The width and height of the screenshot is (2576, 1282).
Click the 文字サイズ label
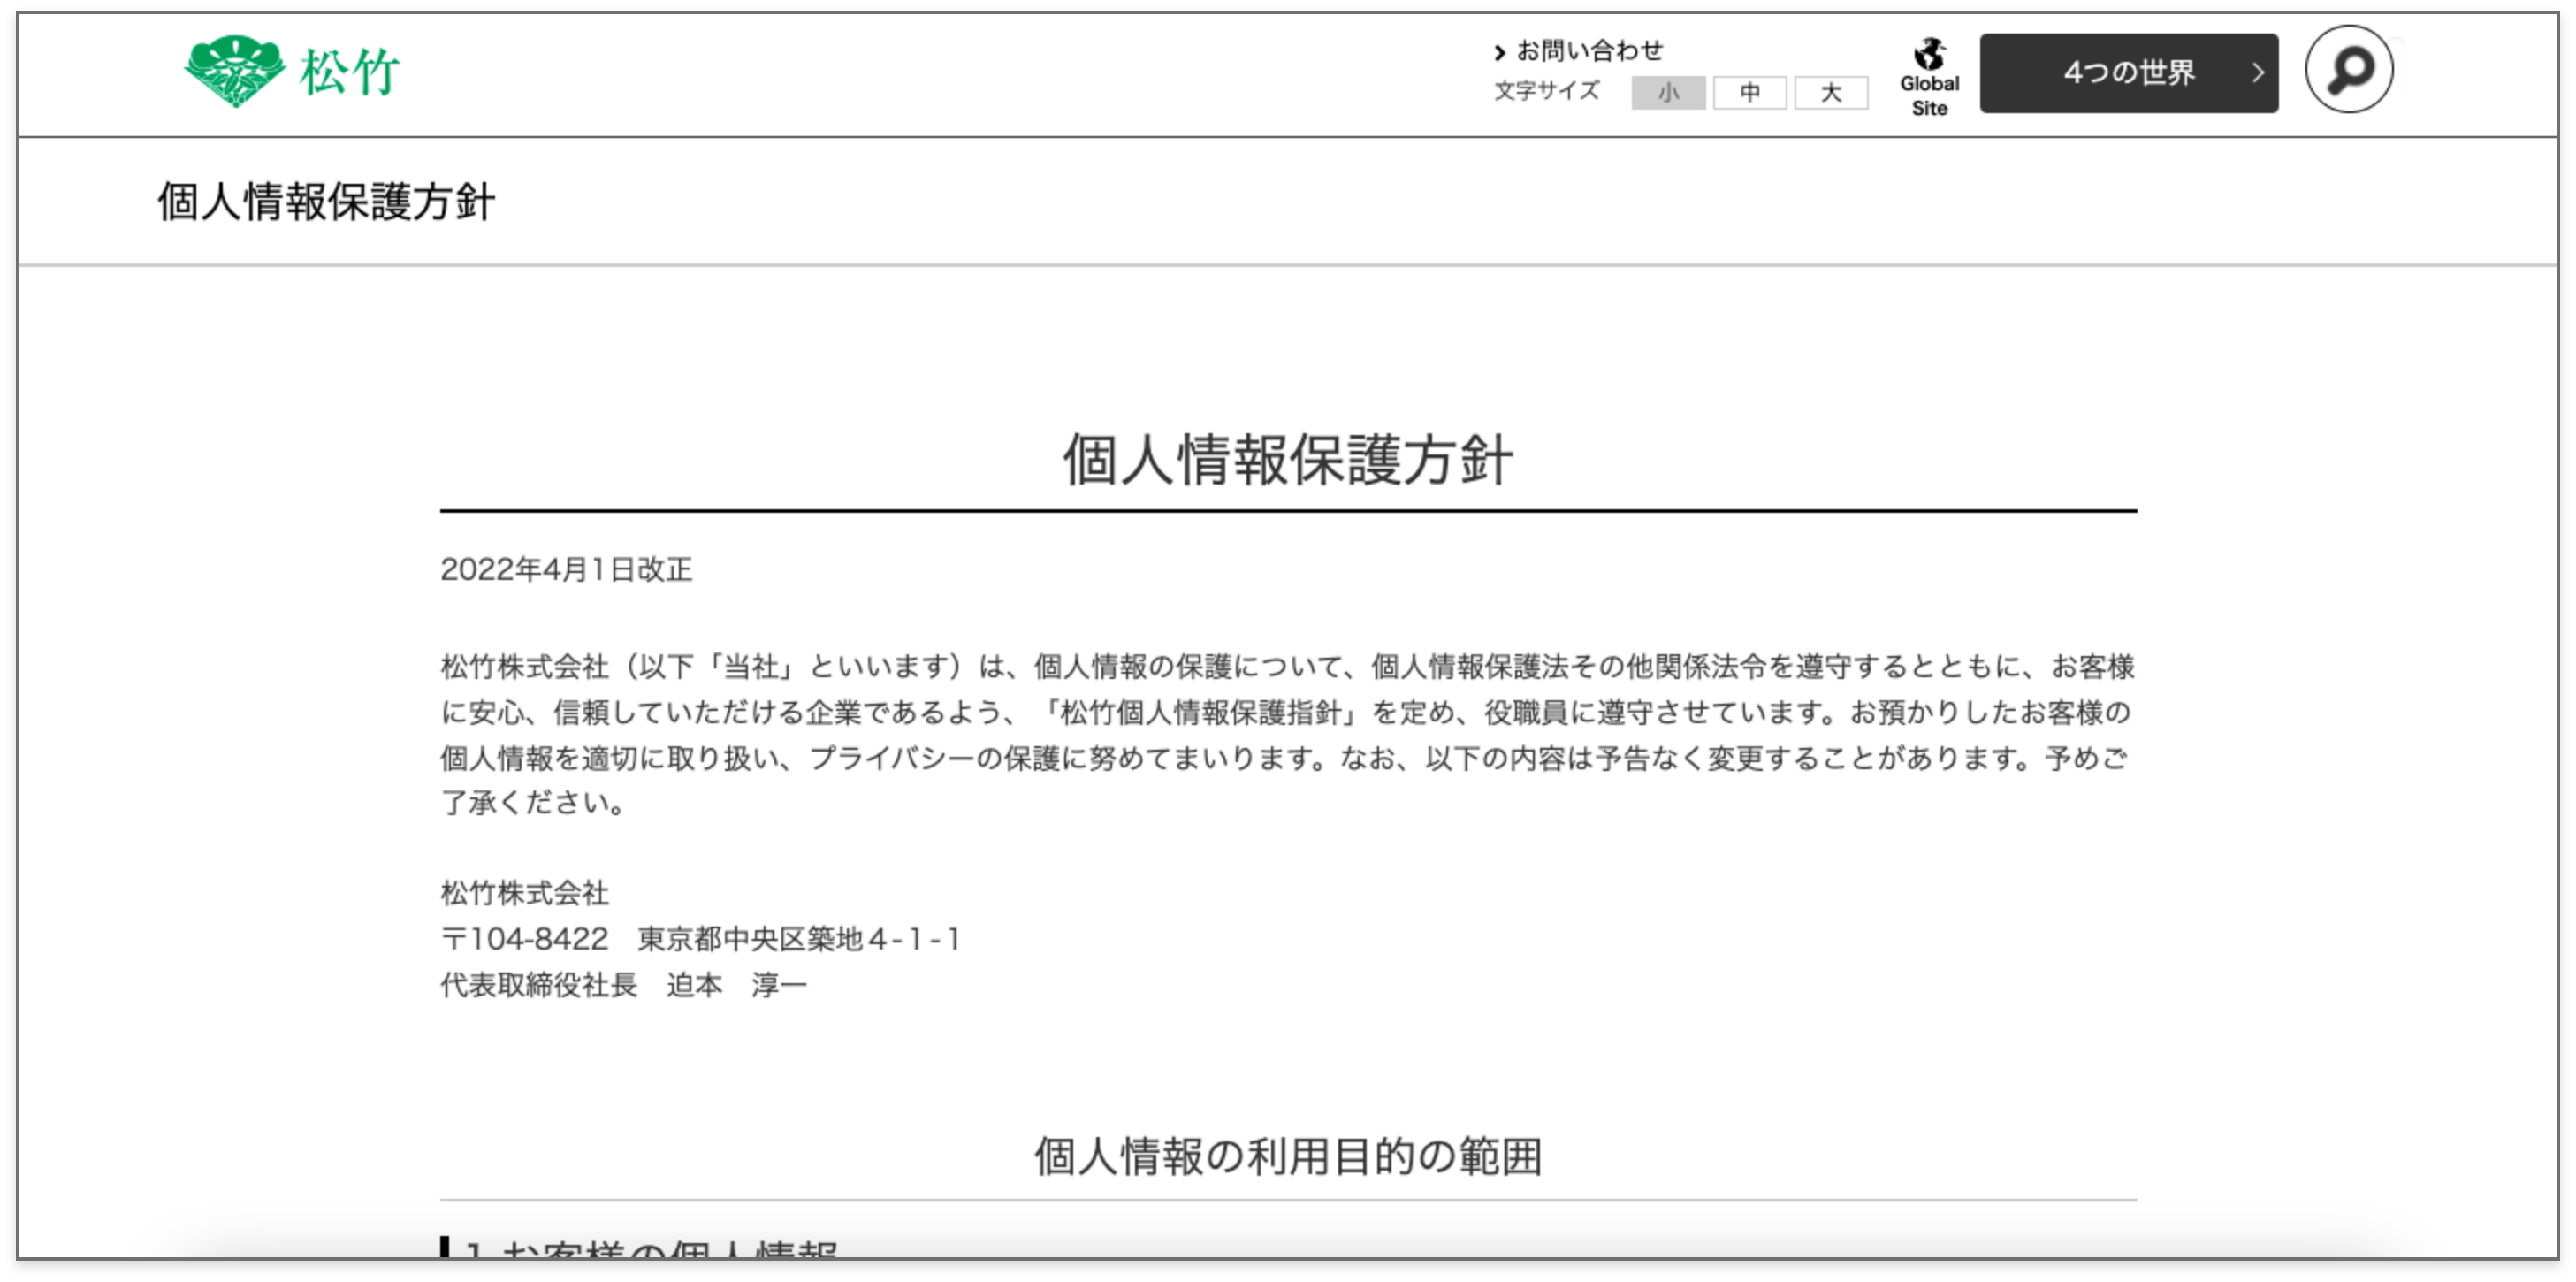point(1546,91)
